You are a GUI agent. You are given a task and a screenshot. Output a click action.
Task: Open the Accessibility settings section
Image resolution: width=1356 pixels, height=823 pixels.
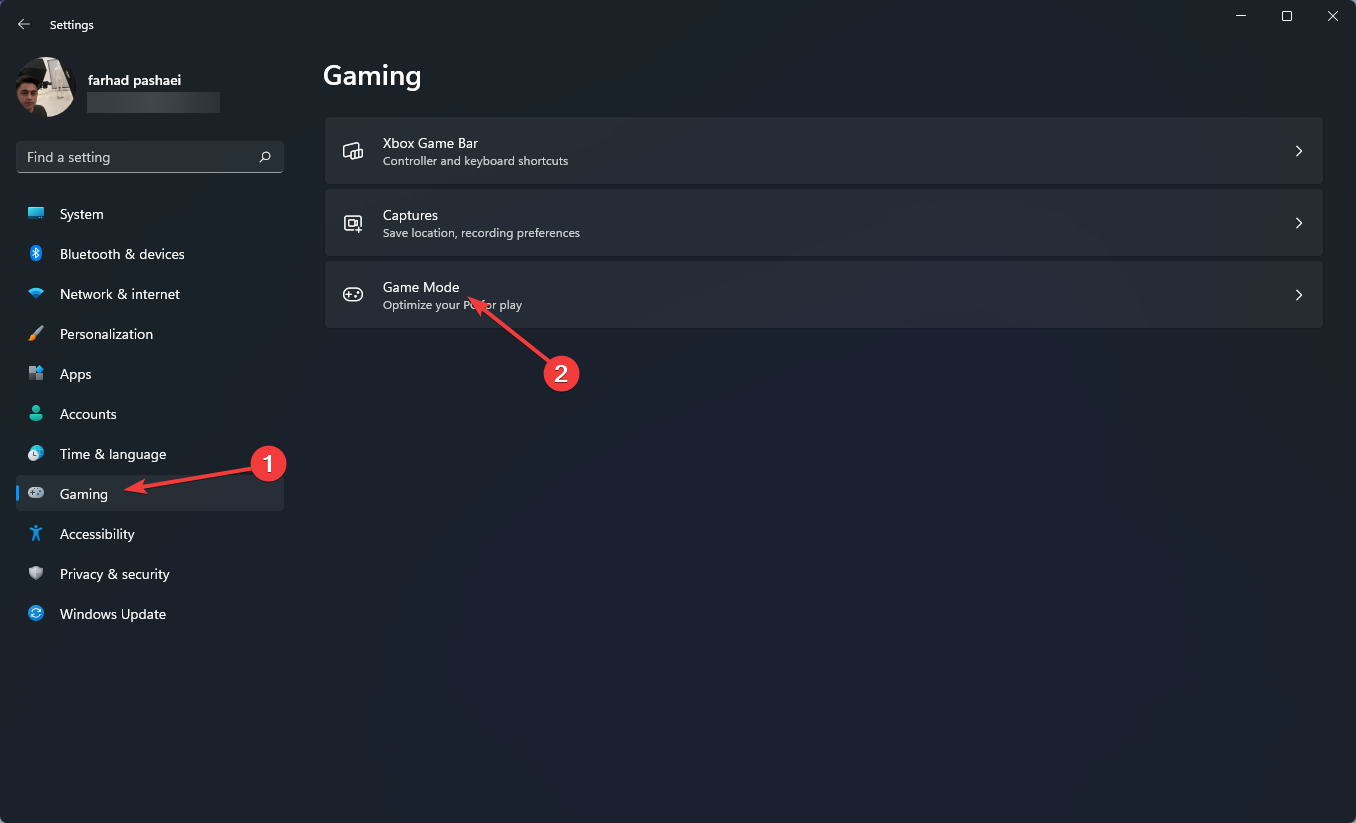click(97, 534)
